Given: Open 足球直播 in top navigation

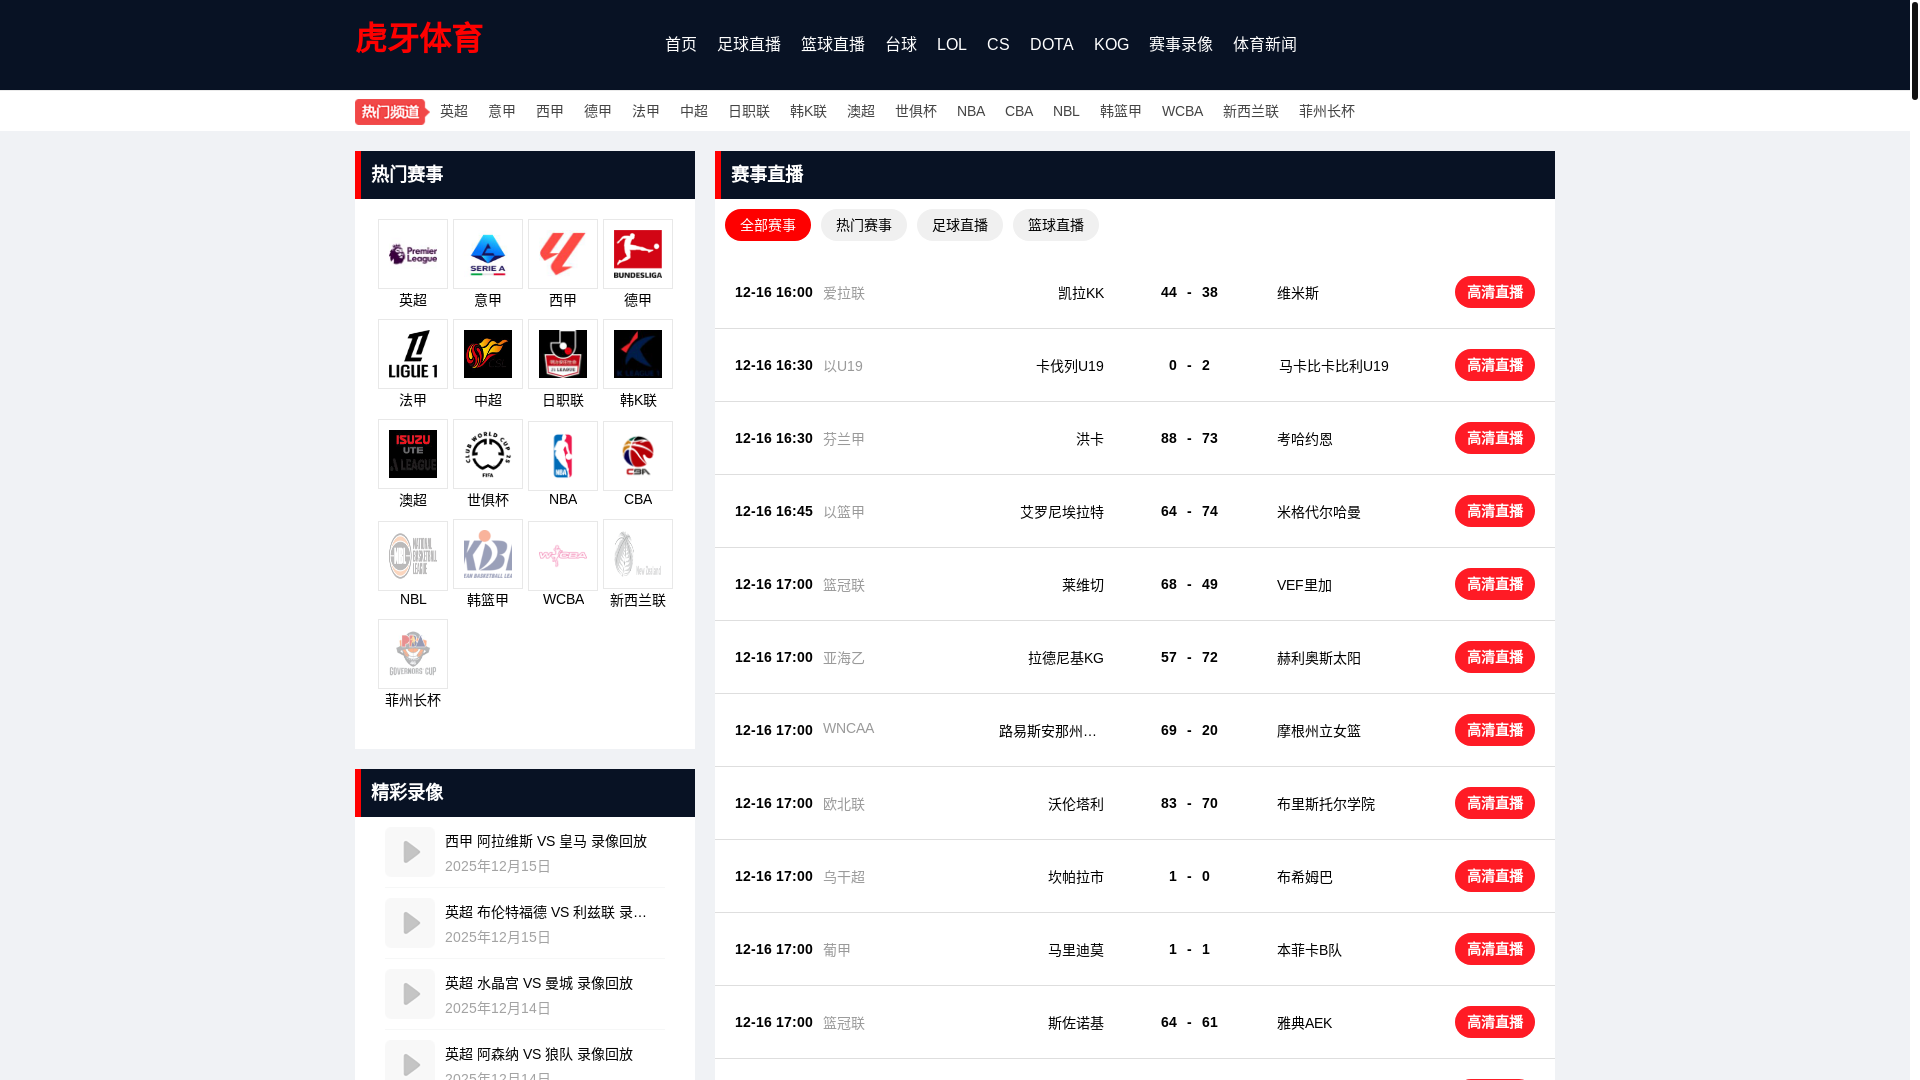Looking at the screenshot, I should 749,44.
